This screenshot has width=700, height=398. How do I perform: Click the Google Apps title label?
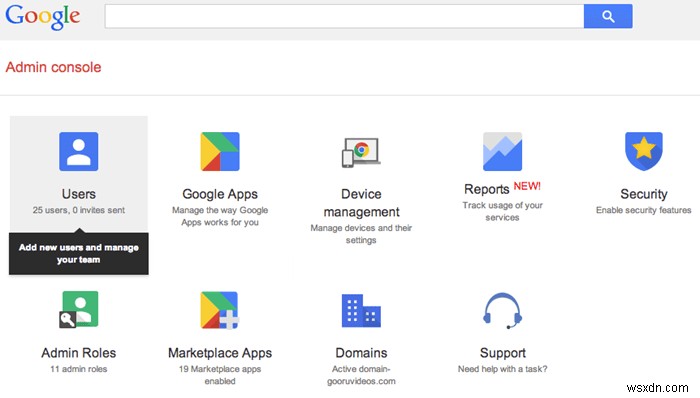point(220,195)
